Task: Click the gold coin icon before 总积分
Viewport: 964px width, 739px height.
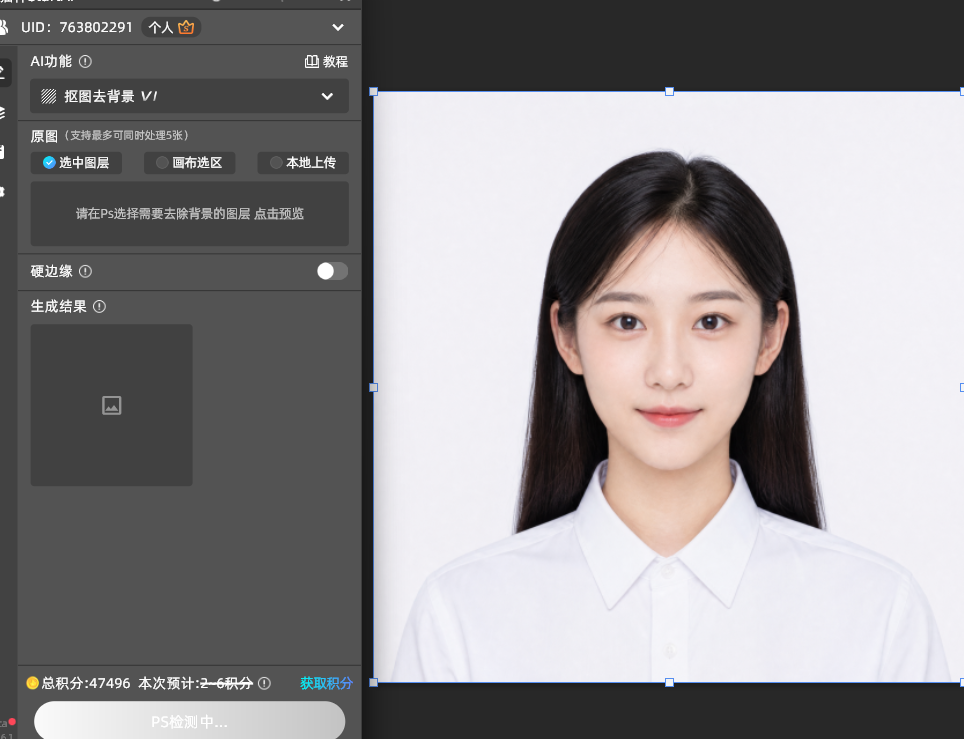Action: (x=33, y=683)
